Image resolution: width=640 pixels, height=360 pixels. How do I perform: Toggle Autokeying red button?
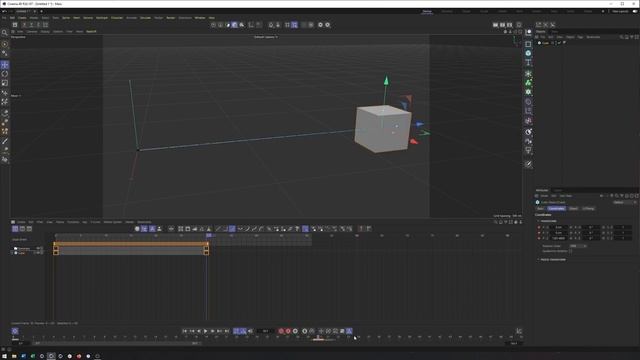pyautogui.click(x=288, y=331)
